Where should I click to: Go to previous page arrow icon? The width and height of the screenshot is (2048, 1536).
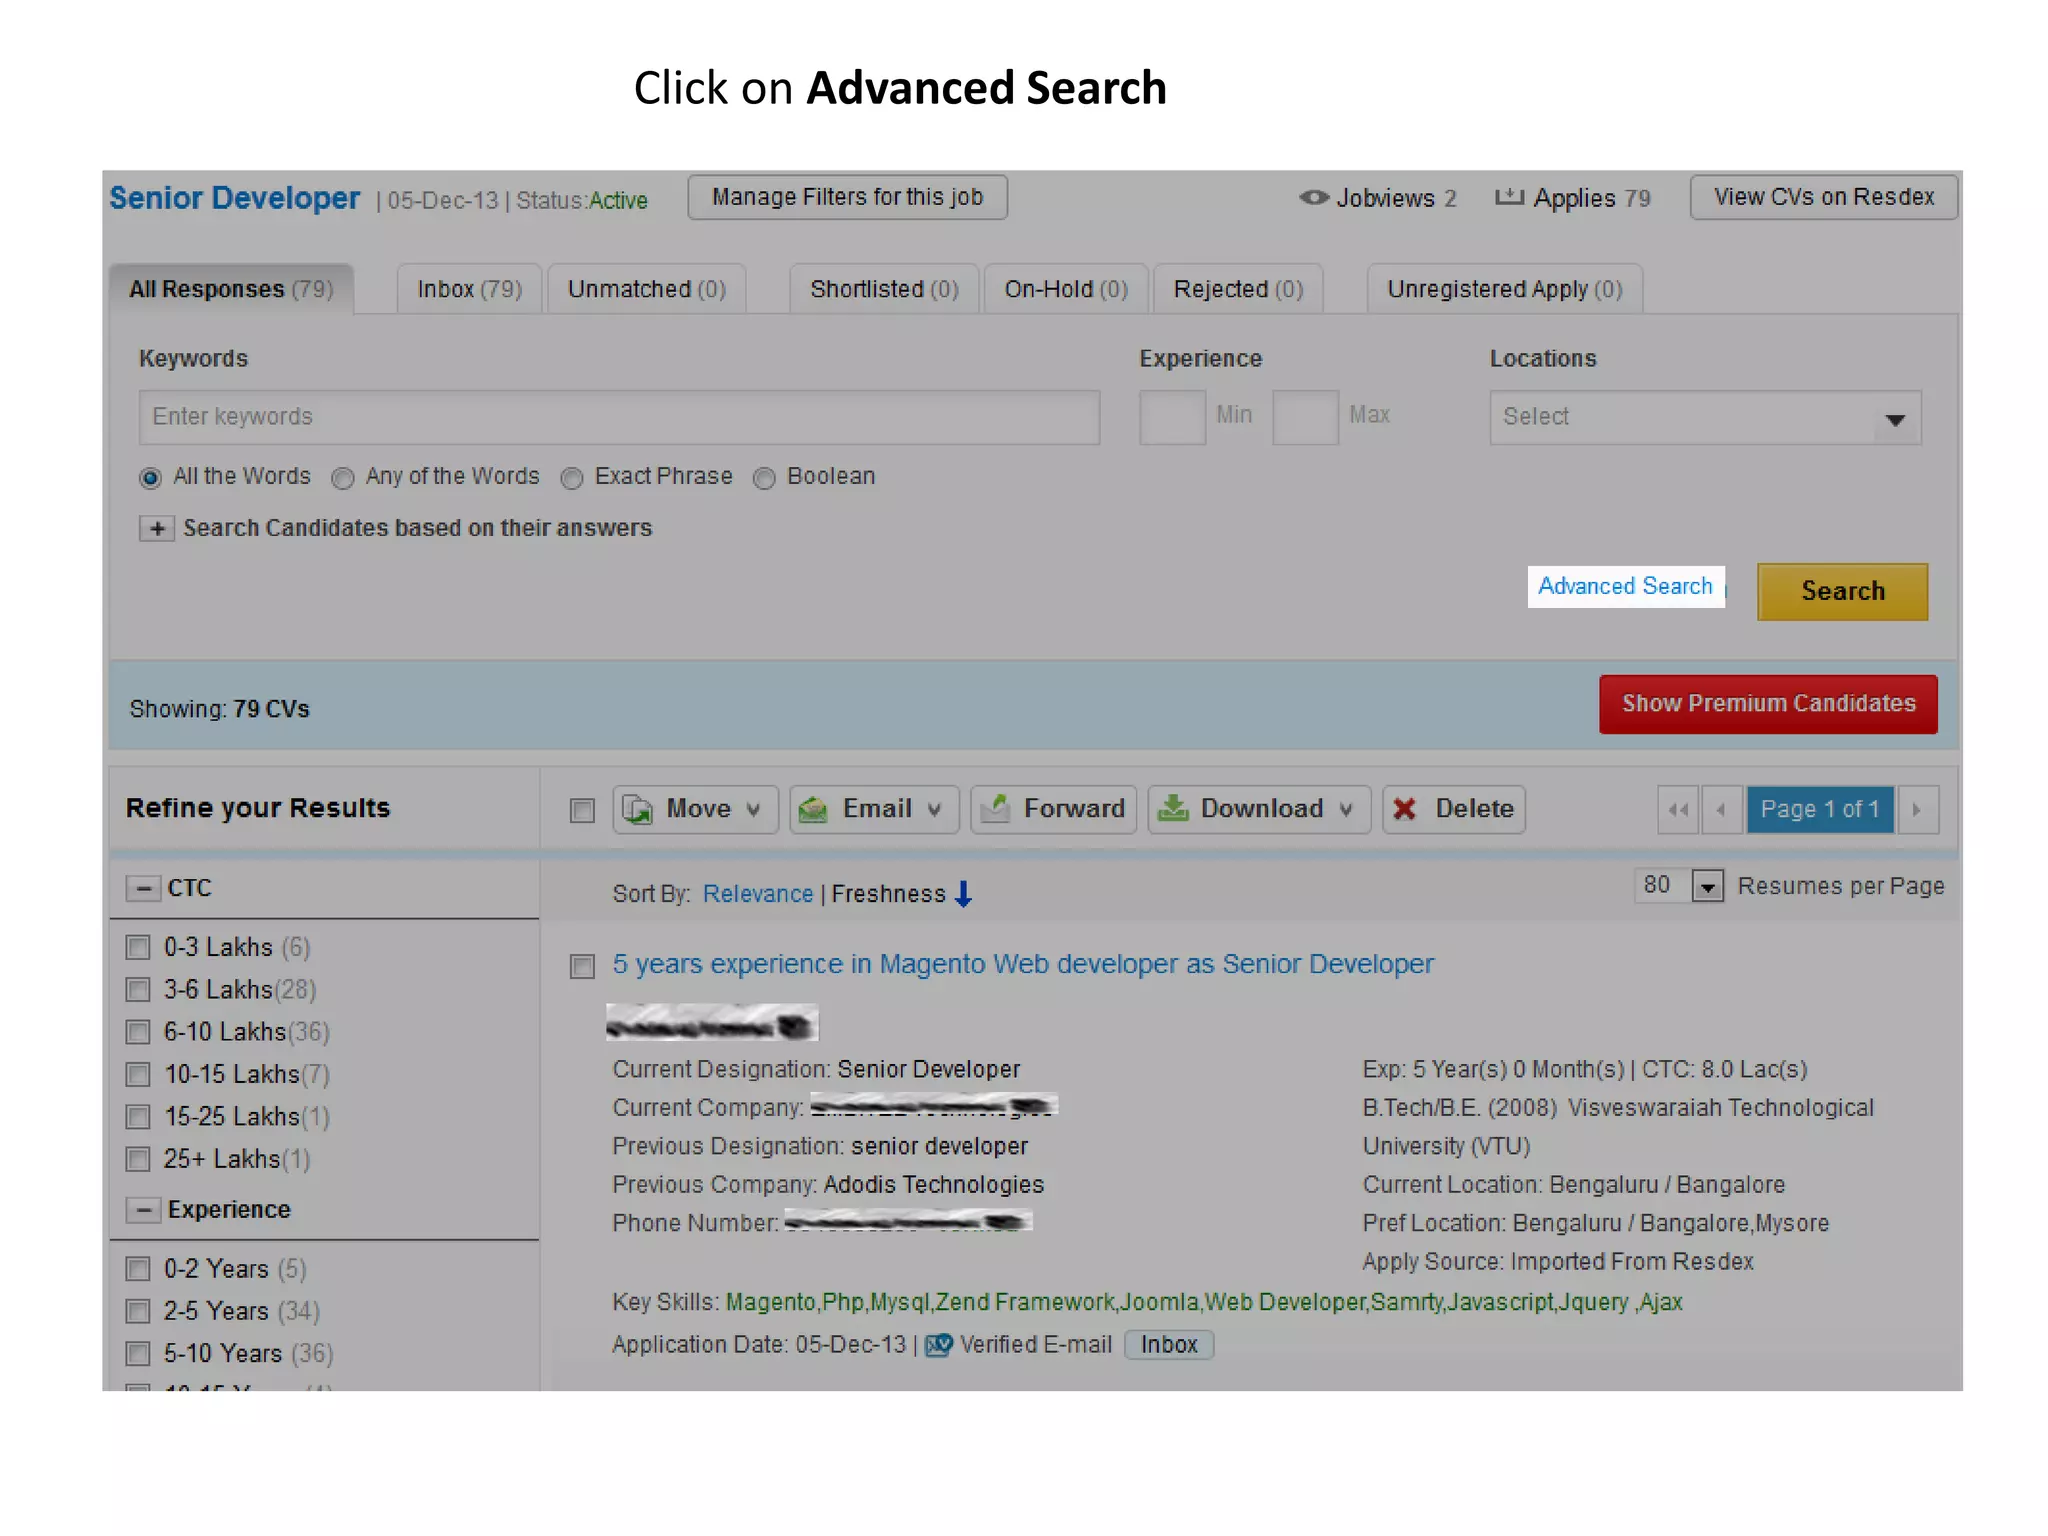[x=1722, y=810]
